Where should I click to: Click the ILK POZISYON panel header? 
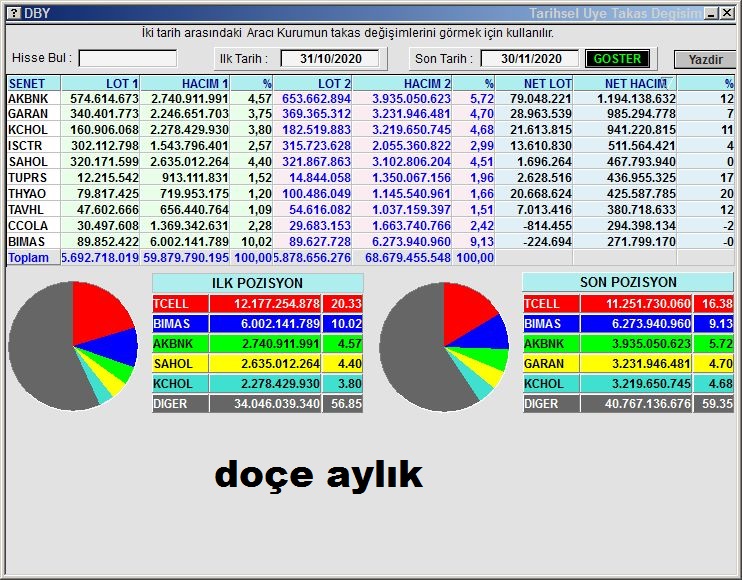pyautogui.click(x=257, y=283)
